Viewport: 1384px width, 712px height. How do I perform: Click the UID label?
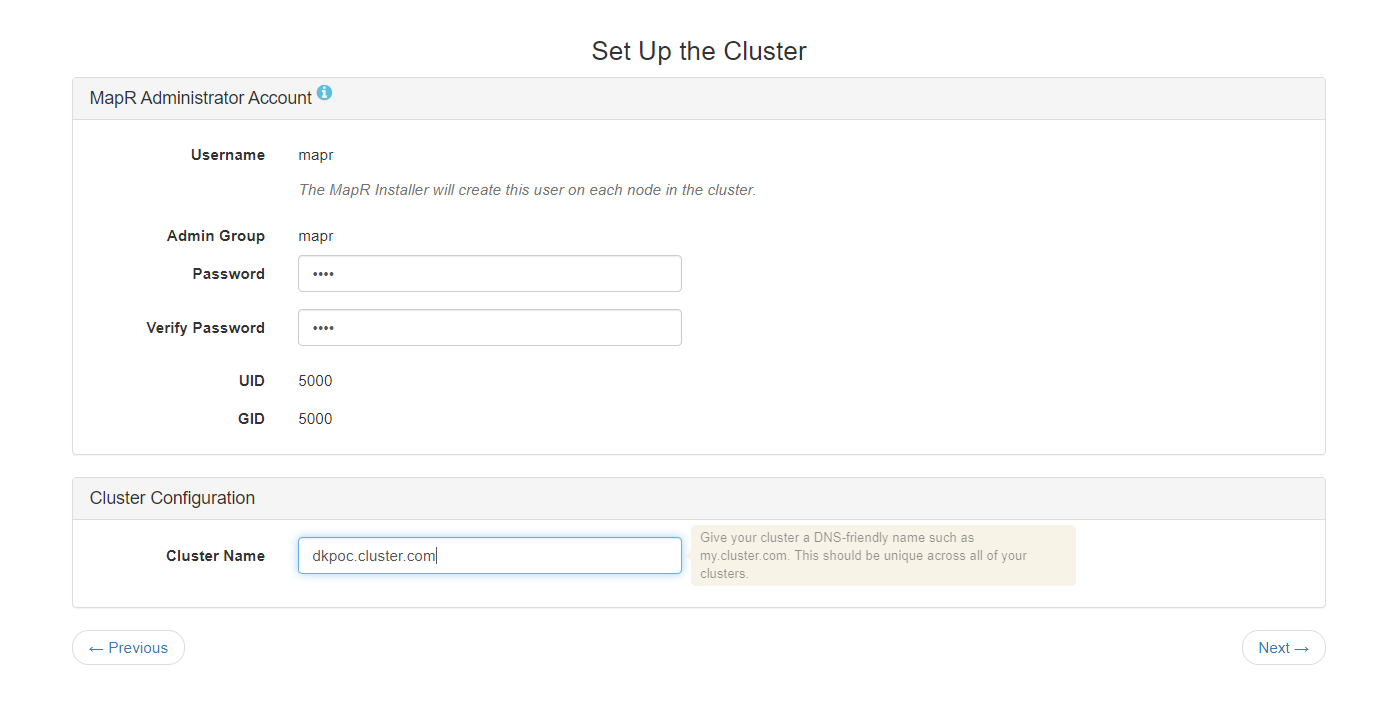[252, 381]
